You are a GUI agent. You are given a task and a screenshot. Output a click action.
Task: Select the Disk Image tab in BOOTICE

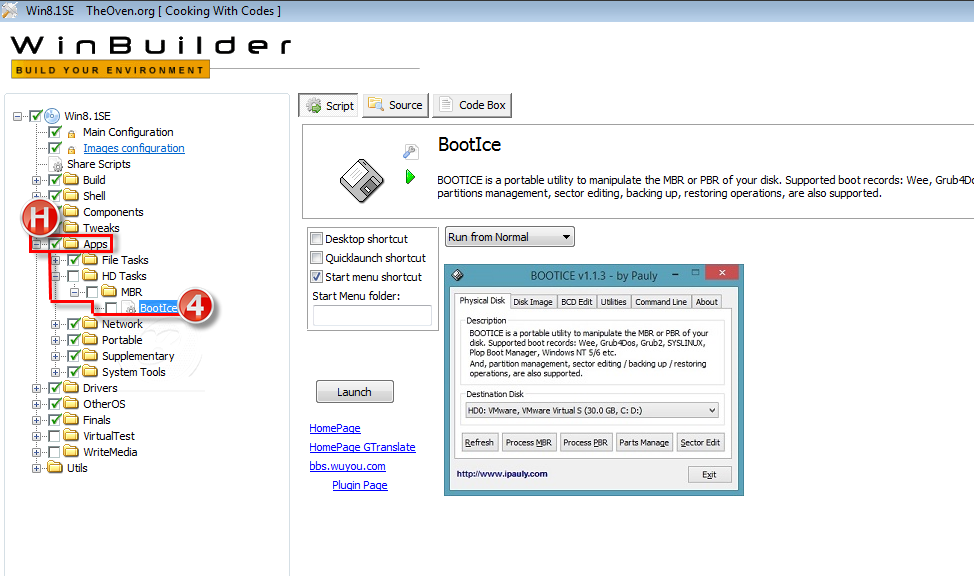(x=532, y=302)
